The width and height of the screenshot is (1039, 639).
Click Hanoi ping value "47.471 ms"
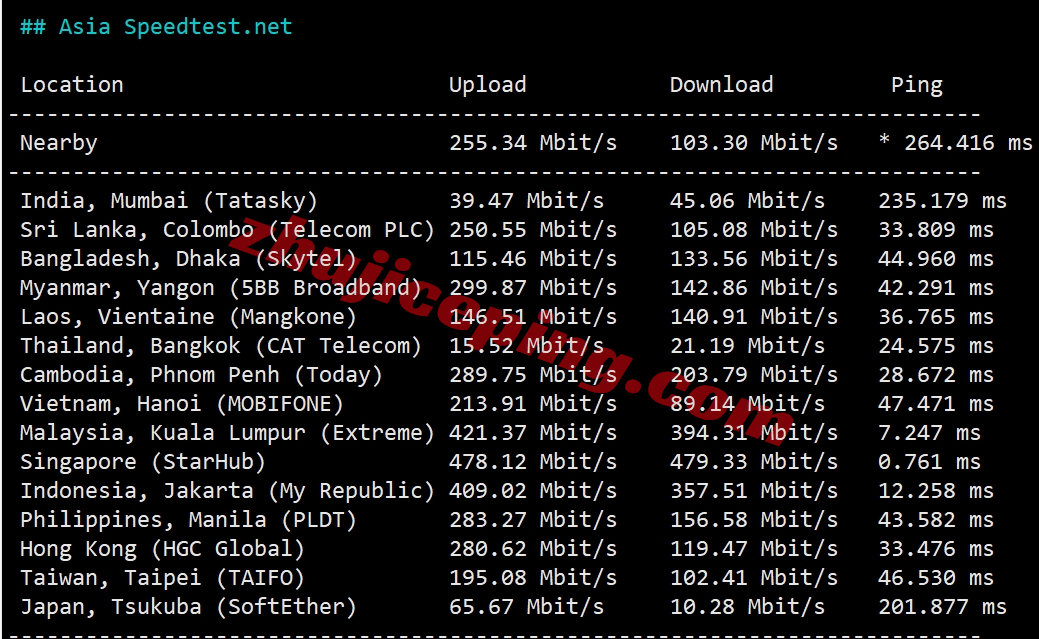936,404
